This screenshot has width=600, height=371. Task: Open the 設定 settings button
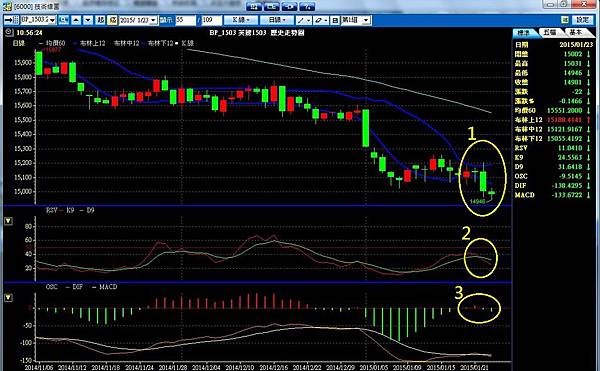click(x=582, y=20)
